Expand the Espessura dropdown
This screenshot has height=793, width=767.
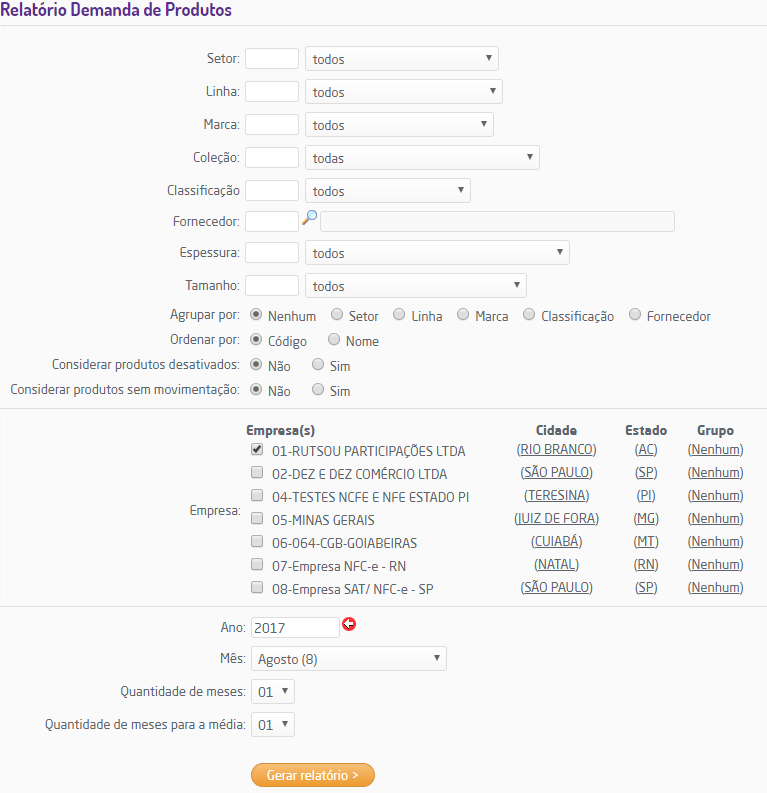(437, 253)
